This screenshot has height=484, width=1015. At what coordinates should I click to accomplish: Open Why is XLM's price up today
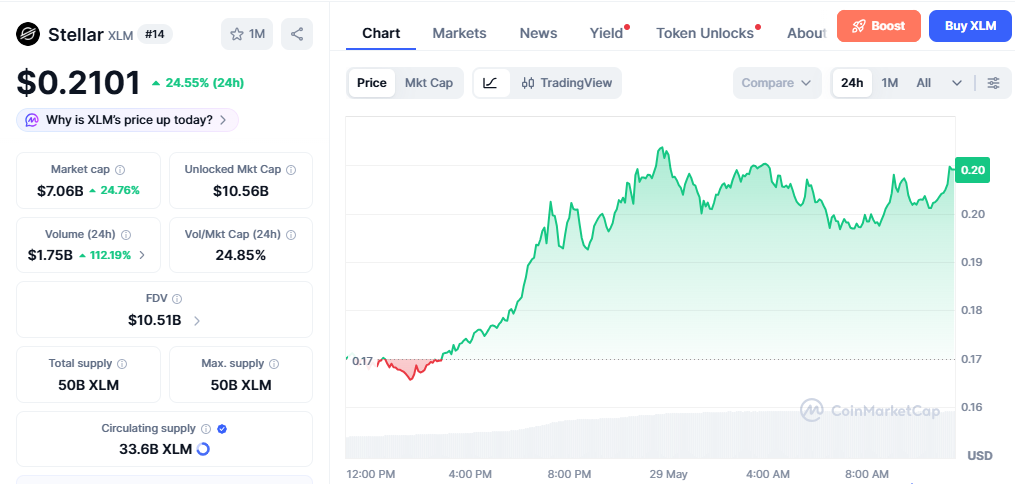point(128,120)
